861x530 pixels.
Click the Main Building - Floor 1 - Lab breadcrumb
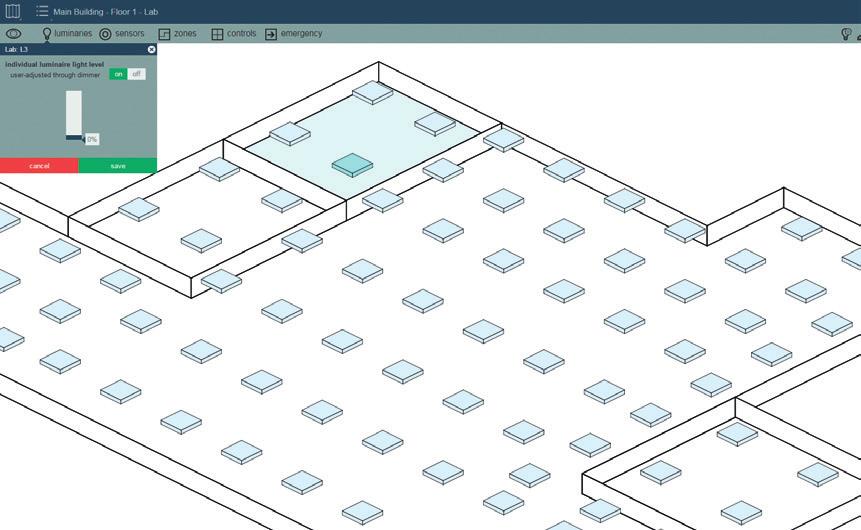click(x=105, y=12)
